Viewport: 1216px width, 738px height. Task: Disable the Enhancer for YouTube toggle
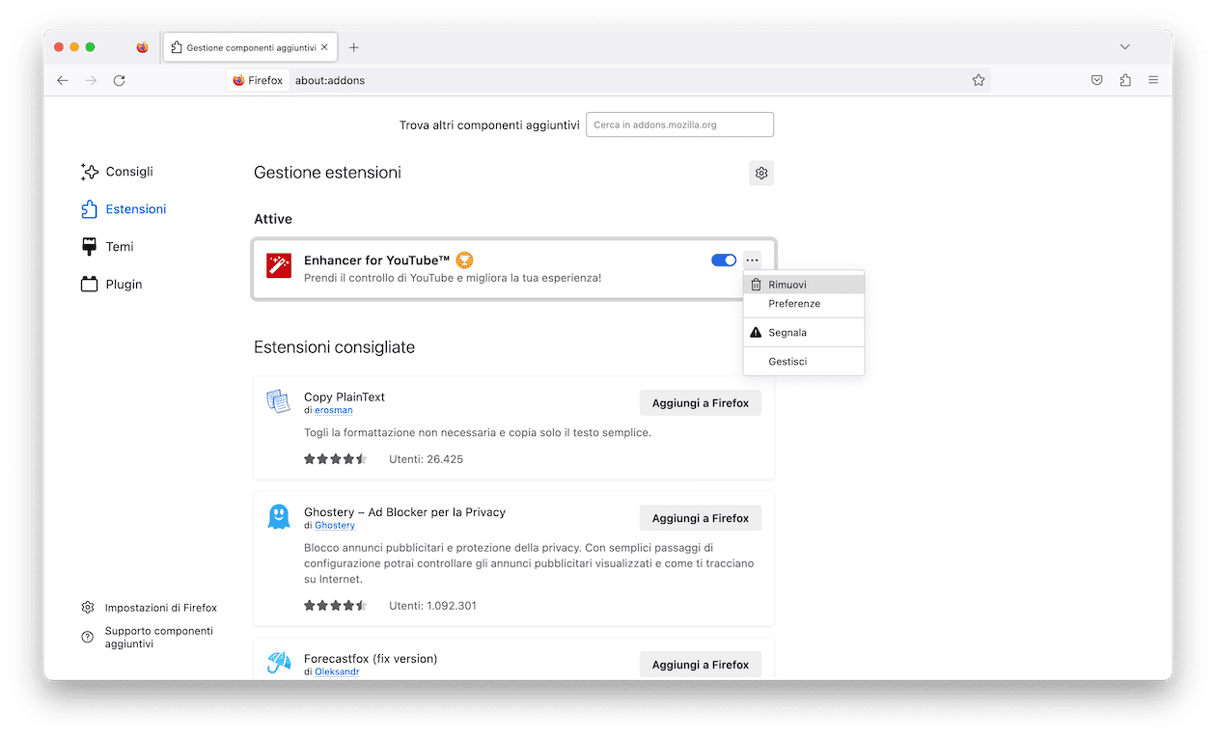pos(723,260)
